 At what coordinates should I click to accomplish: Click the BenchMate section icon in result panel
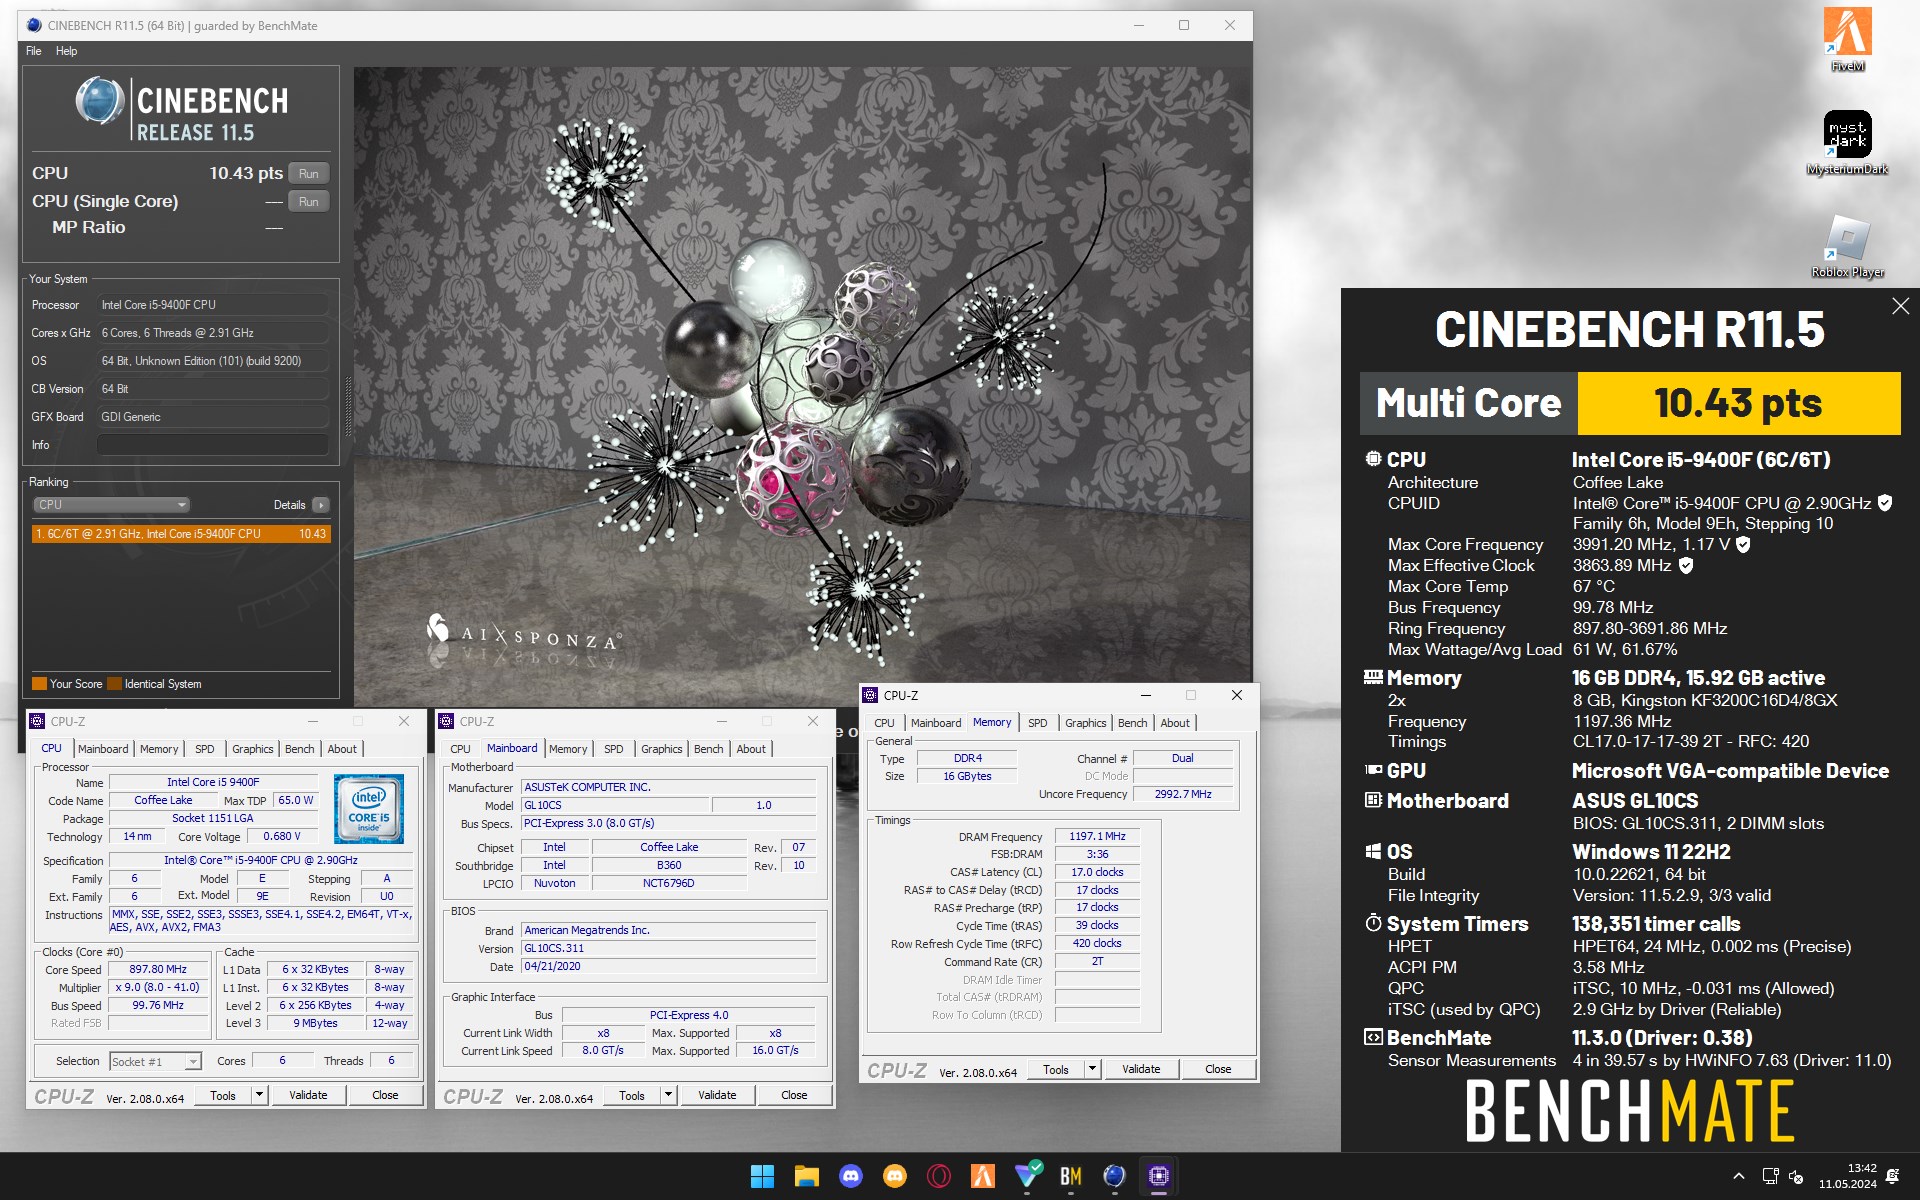coord(1373,1037)
